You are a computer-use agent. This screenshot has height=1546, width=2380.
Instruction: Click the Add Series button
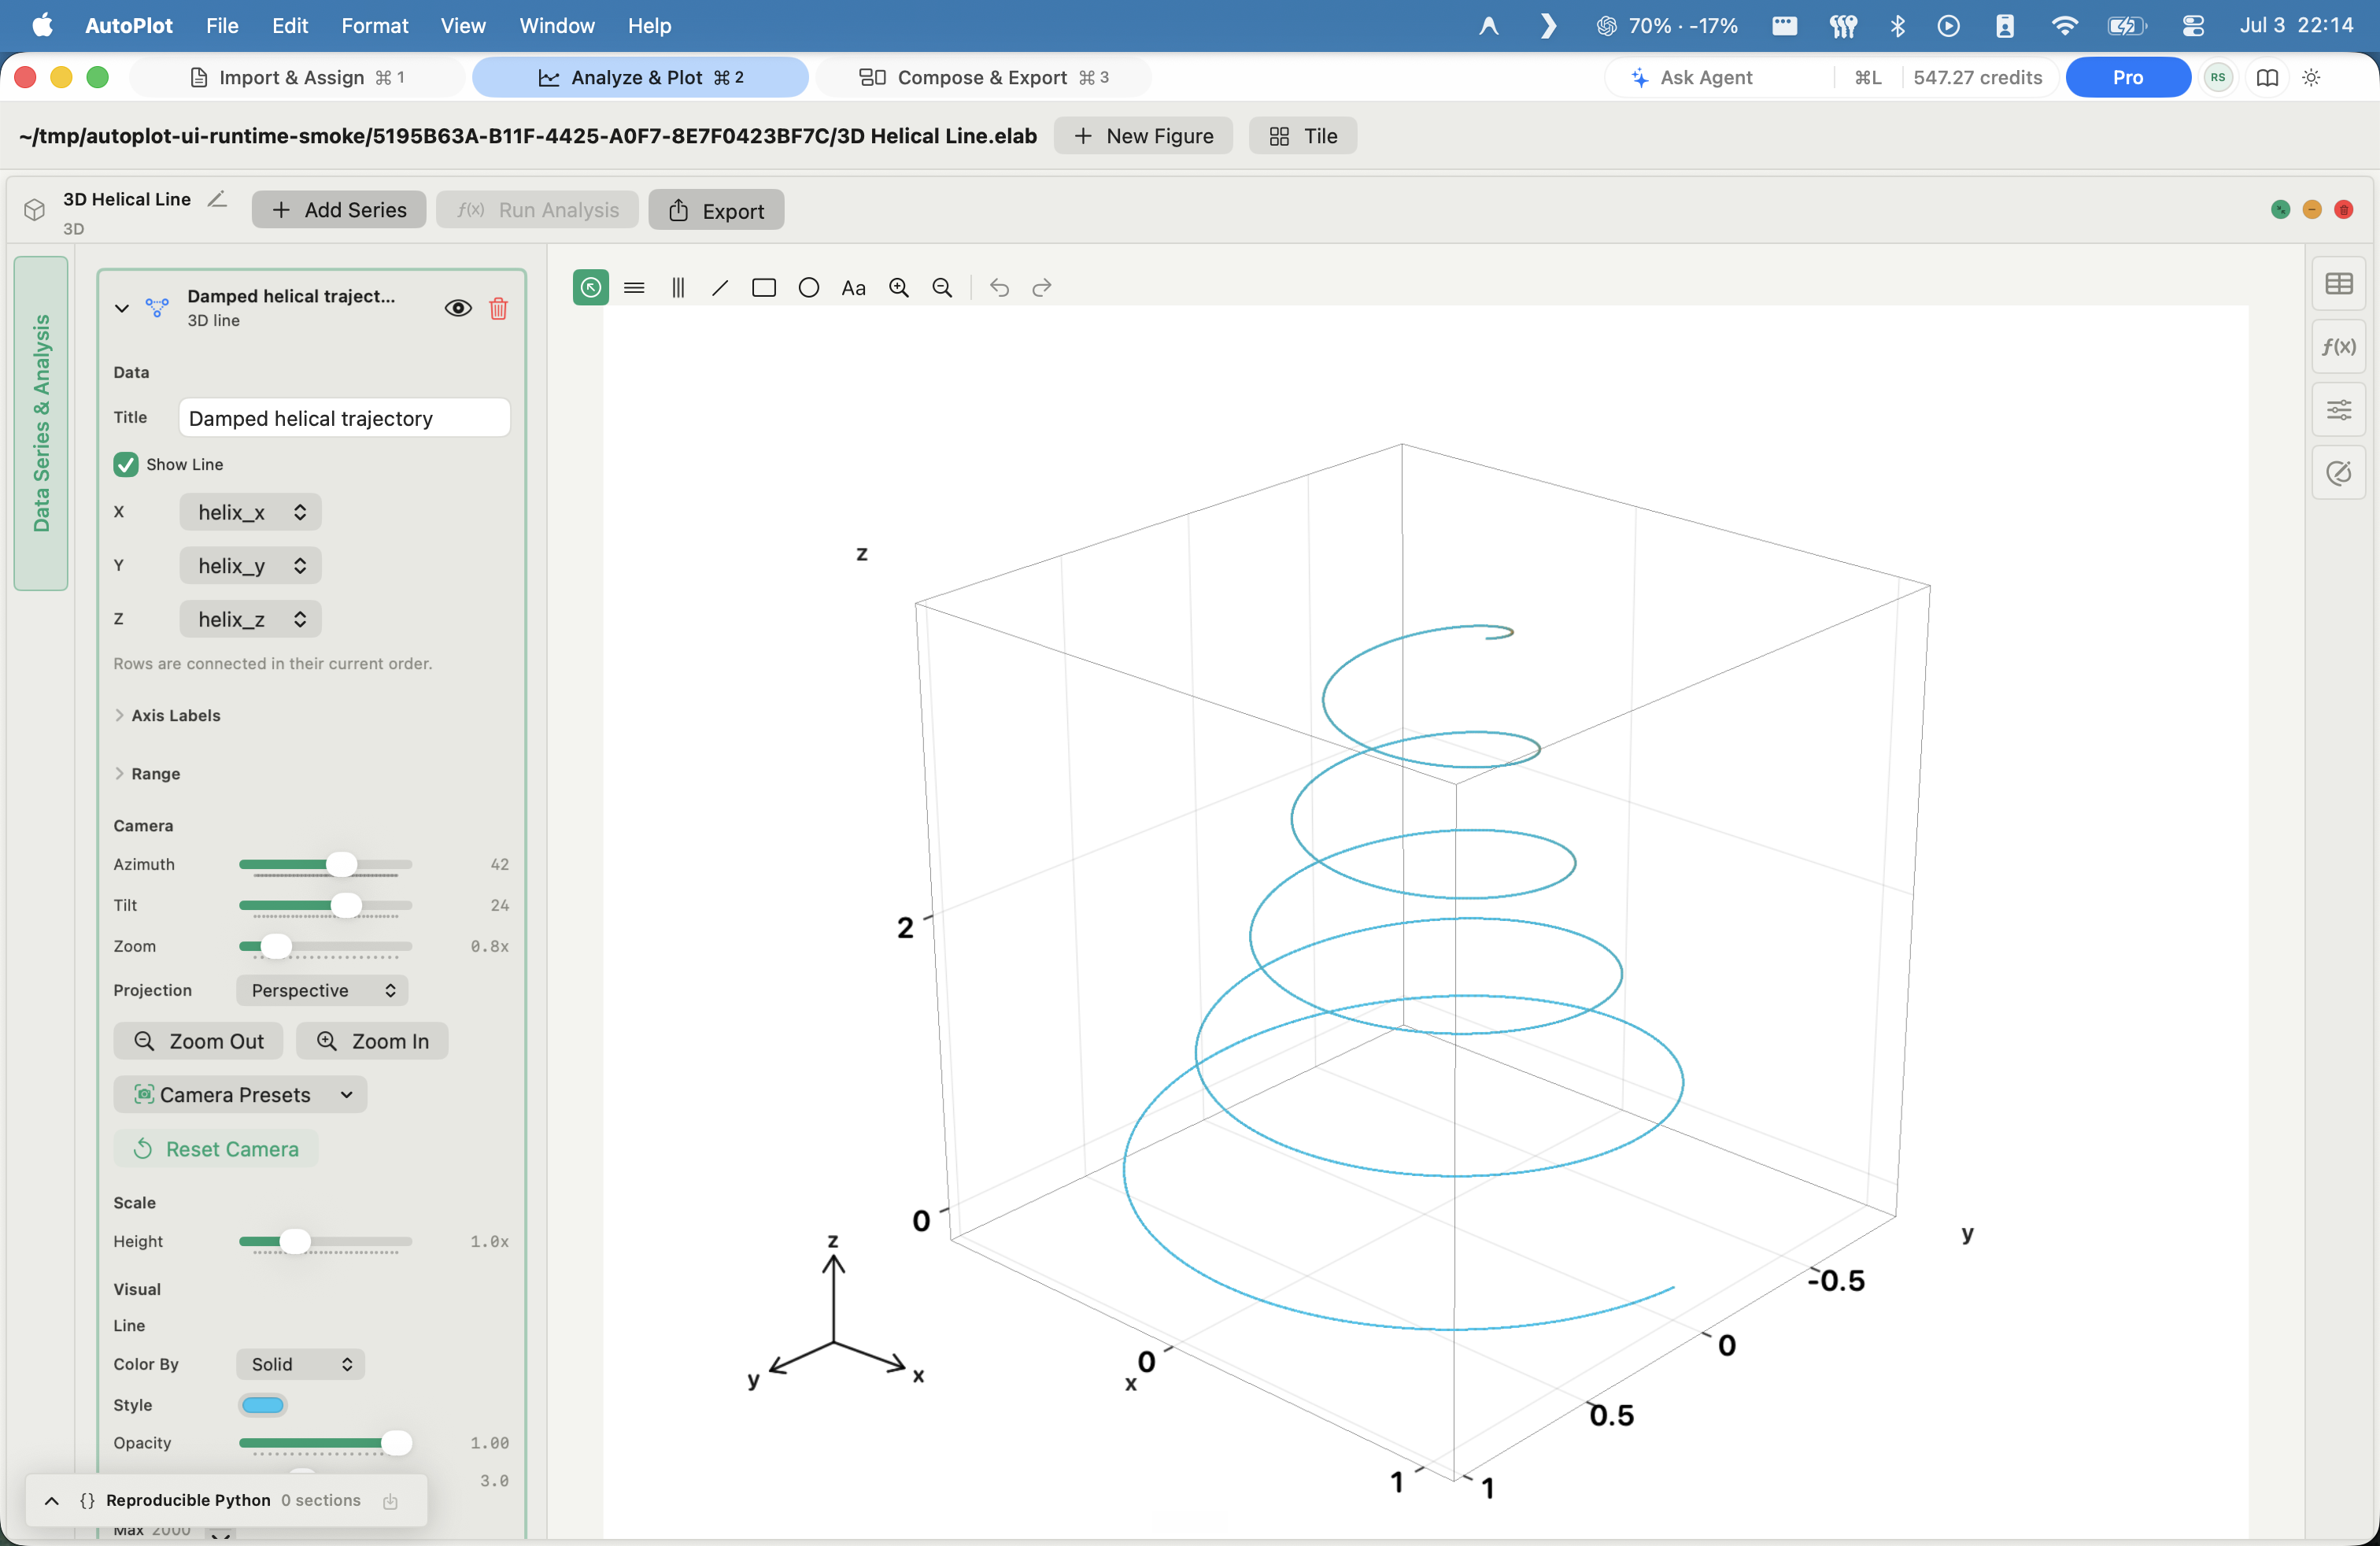339,210
